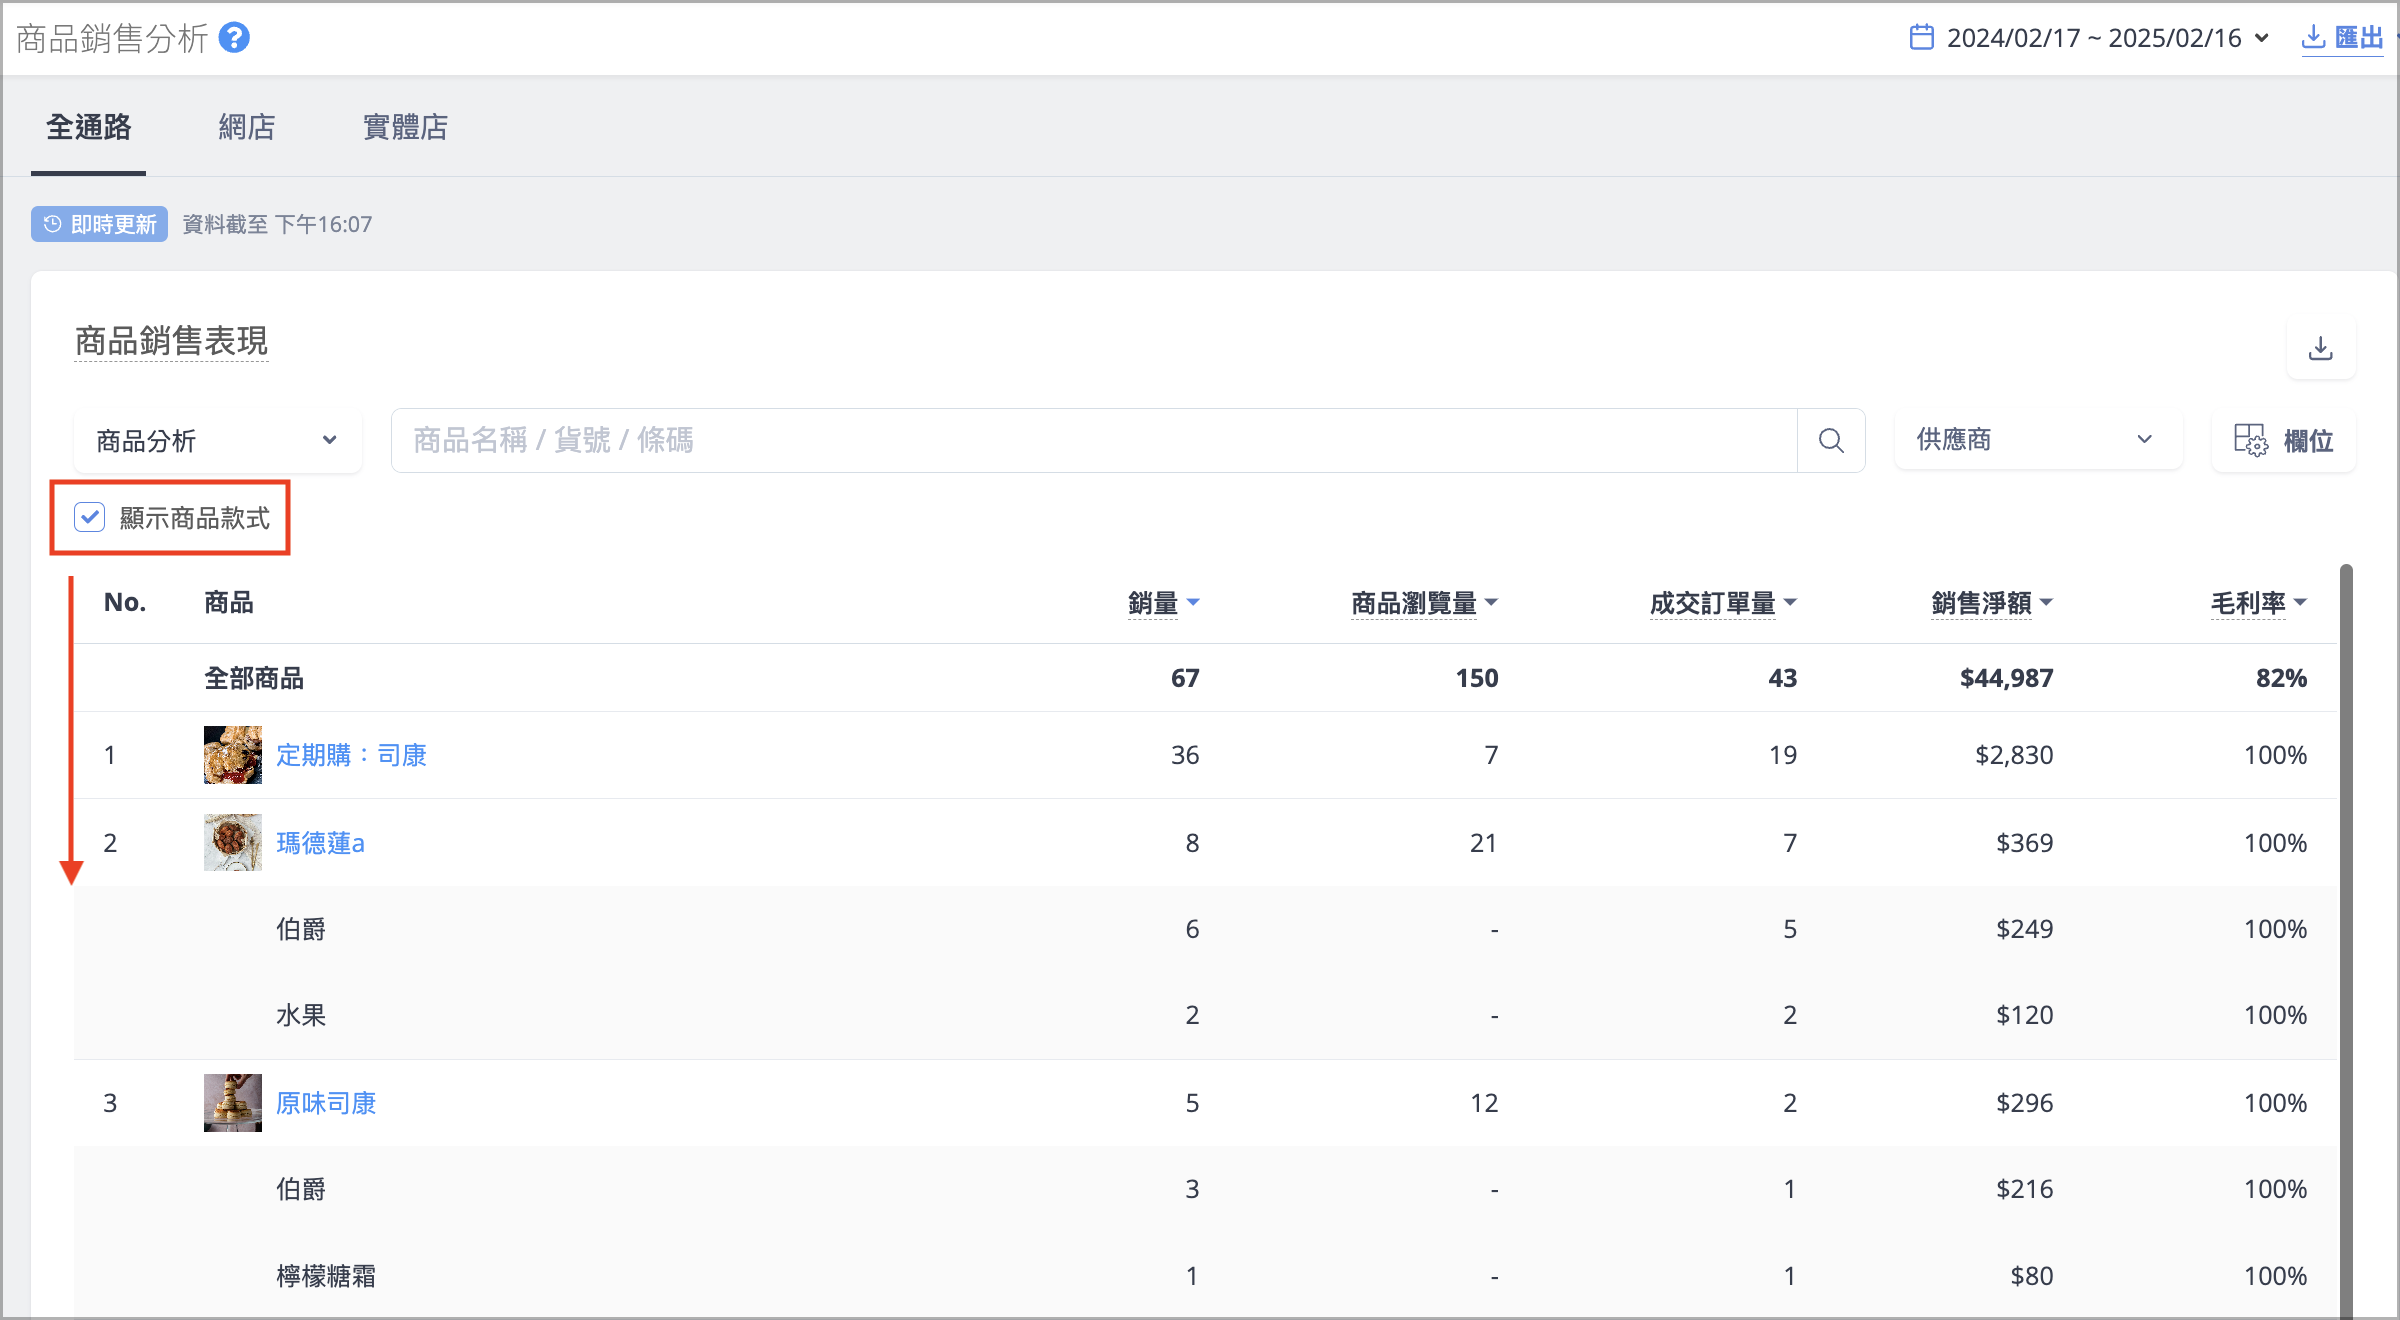Viewport: 2400px width, 1320px height.
Task: Switch to the 實體店 tab
Action: pos(405,127)
